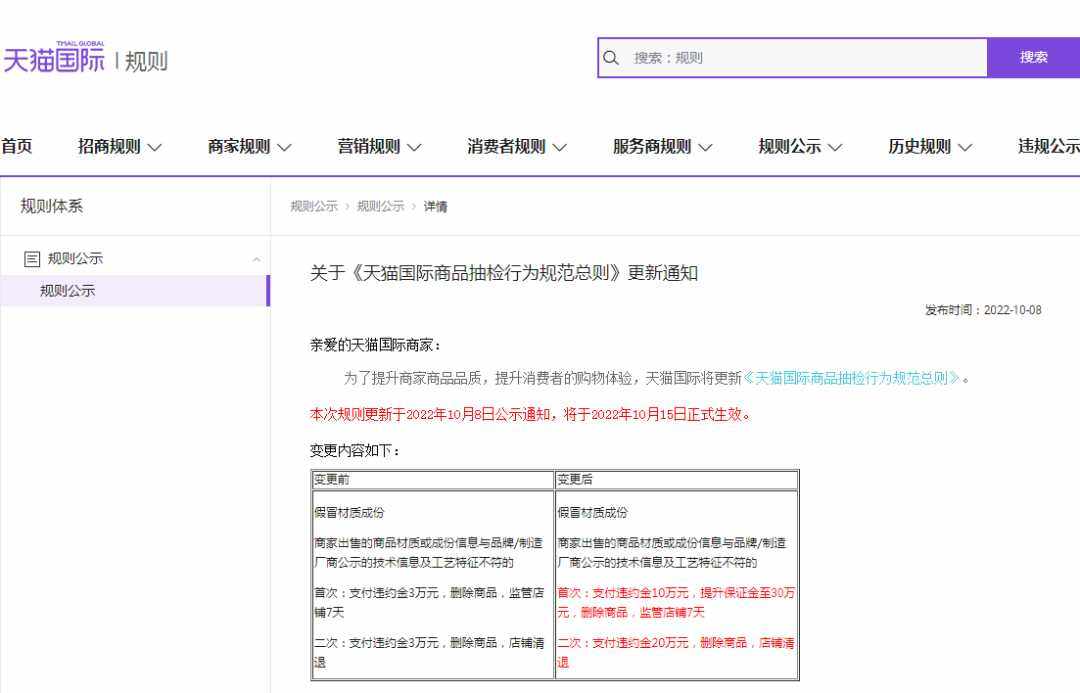Expand the chevron next to 消费者规则
This screenshot has width=1080, height=693.
point(559,147)
